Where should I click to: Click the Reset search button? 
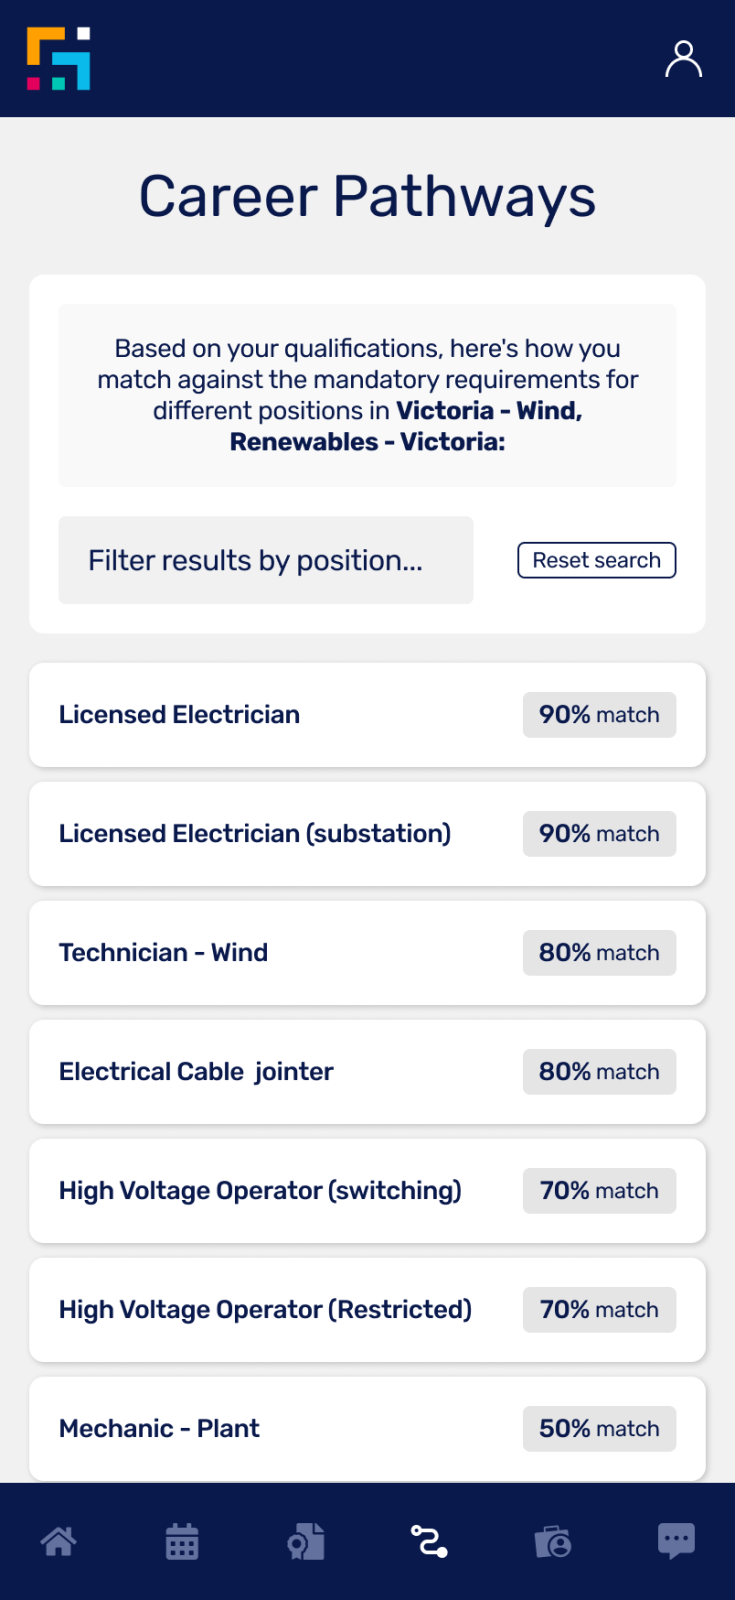pyautogui.click(x=596, y=560)
